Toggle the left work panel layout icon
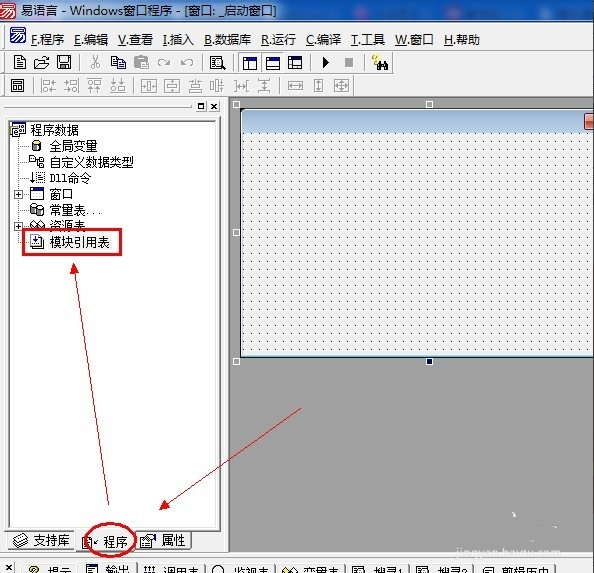The height and width of the screenshot is (573, 594). pyautogui.click(x=250, y=63)
